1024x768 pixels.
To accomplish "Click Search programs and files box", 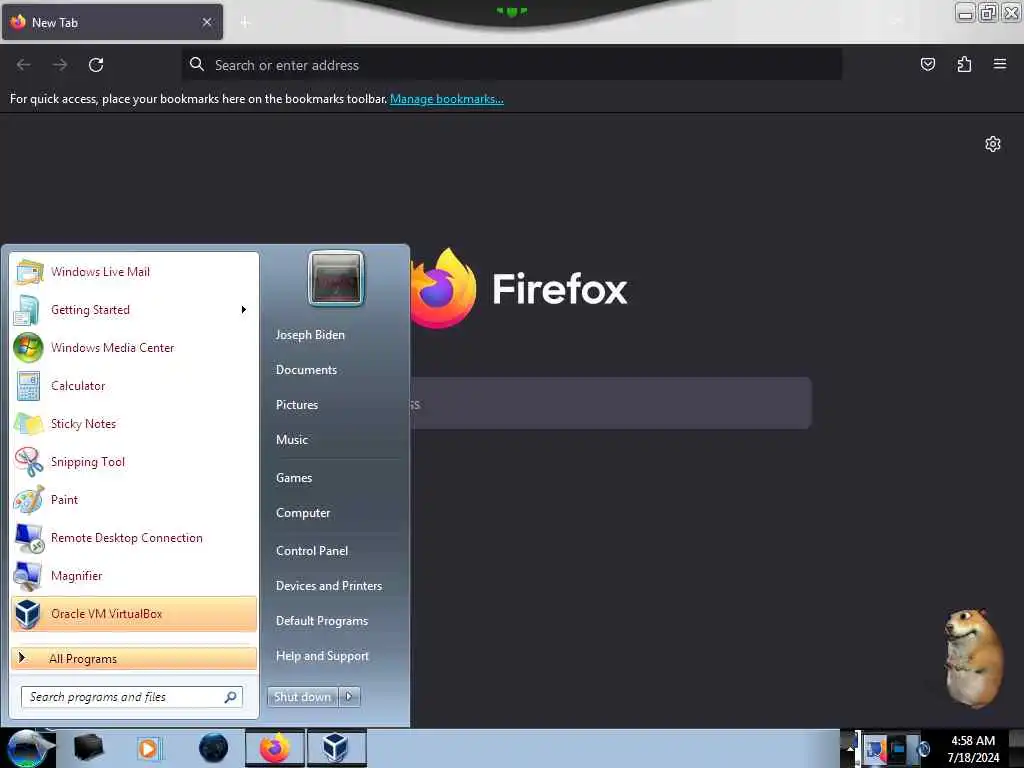I will pos(132,697).
